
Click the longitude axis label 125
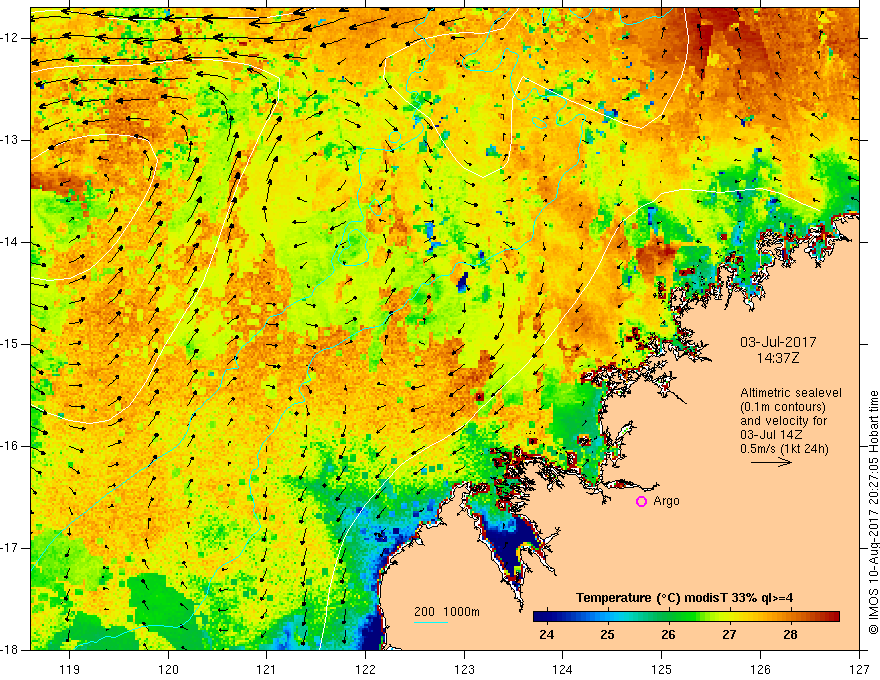click(662, 664)
